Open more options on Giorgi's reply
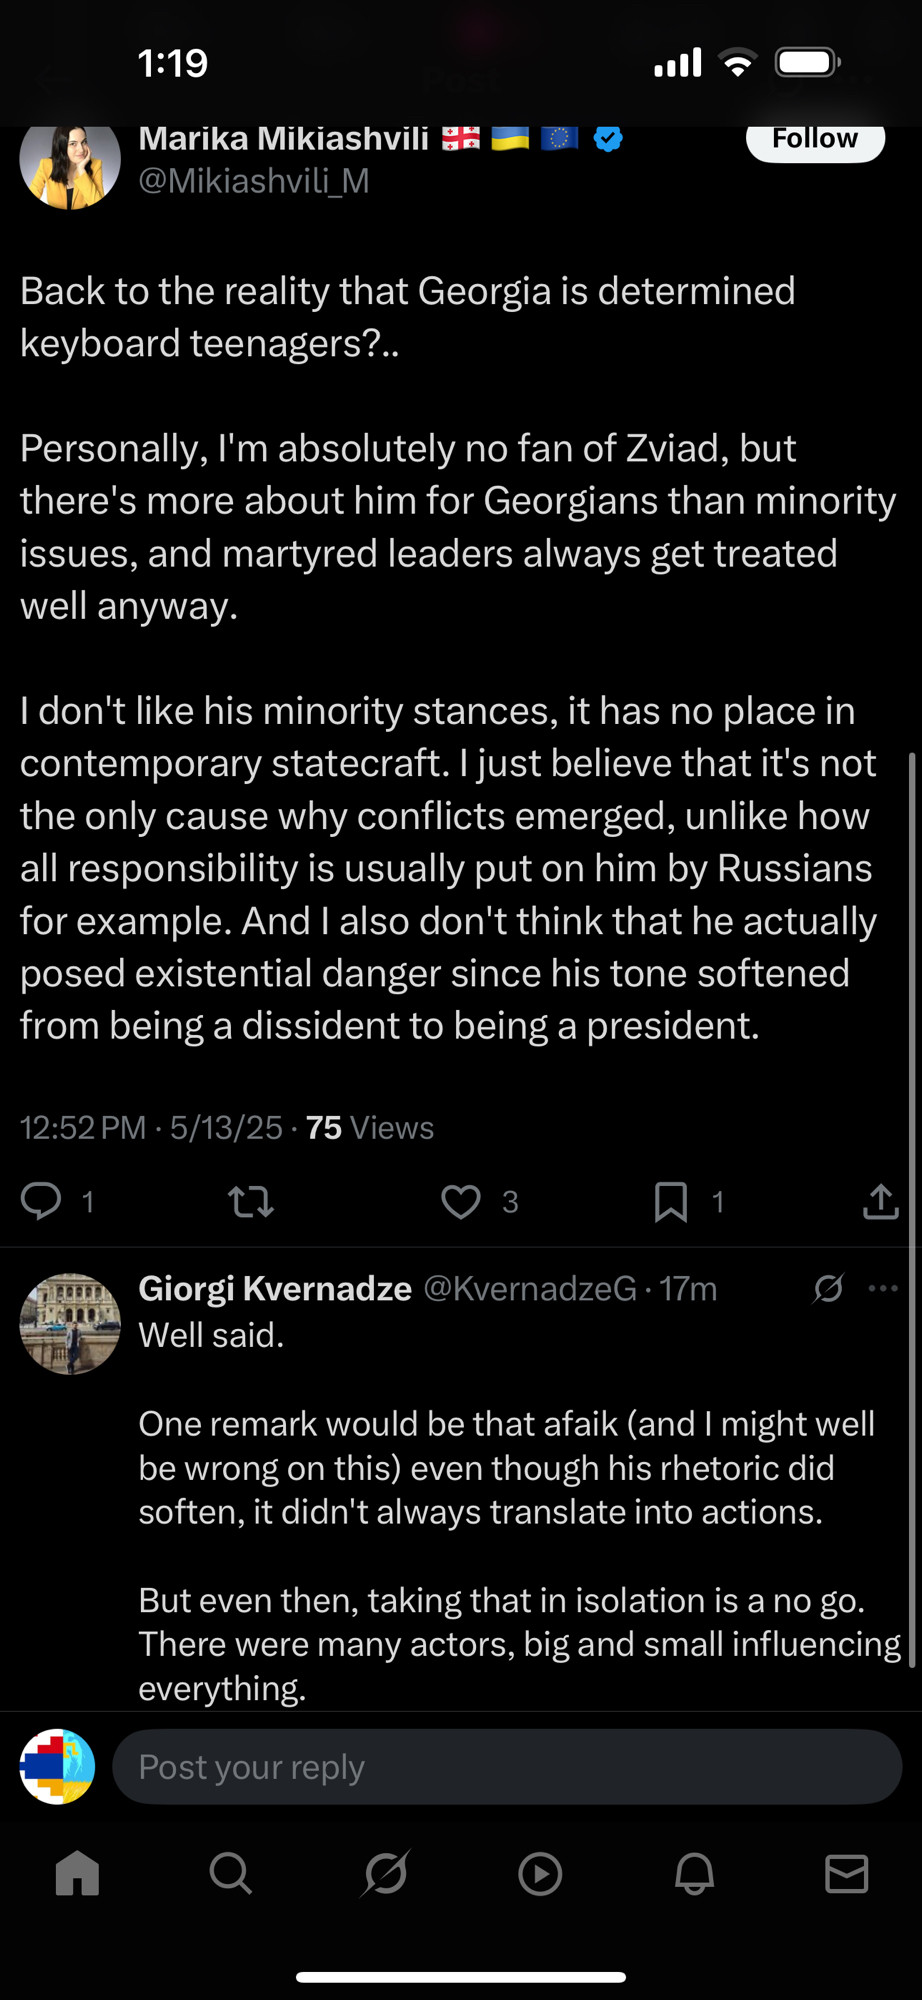The image size is (922, 2000). coord(883,1288)
